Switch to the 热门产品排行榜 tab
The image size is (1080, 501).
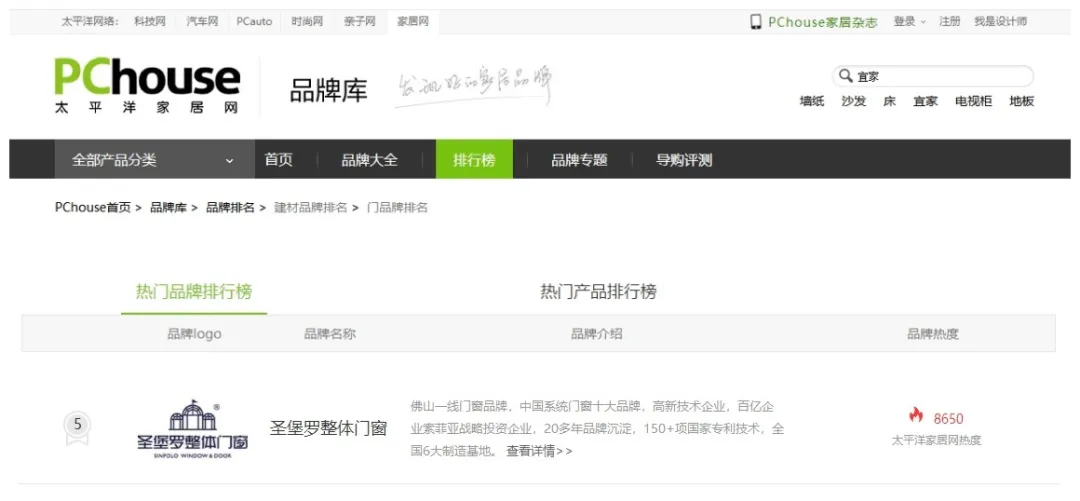pos(598,292)
